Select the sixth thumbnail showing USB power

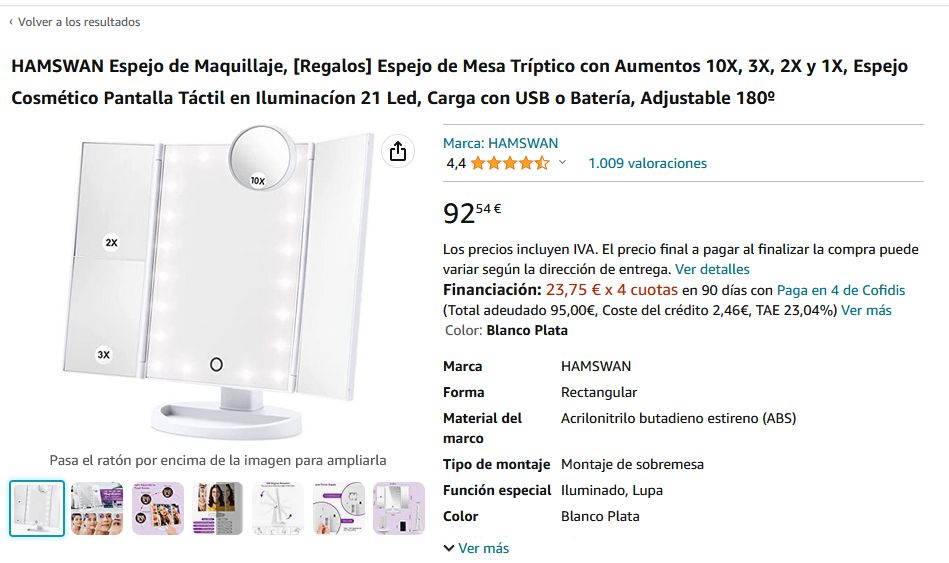(x=338, y=509)
